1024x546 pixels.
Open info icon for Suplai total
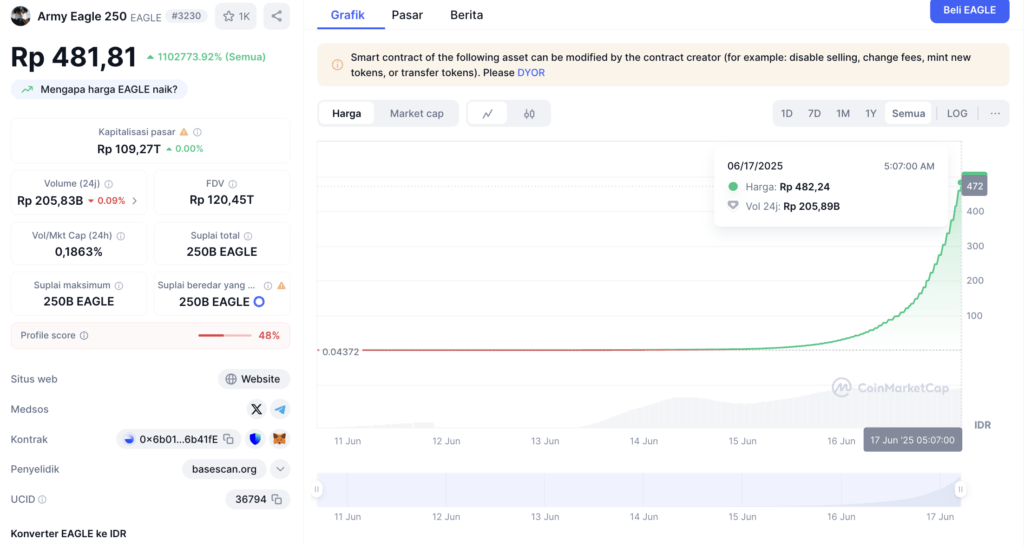248,236
